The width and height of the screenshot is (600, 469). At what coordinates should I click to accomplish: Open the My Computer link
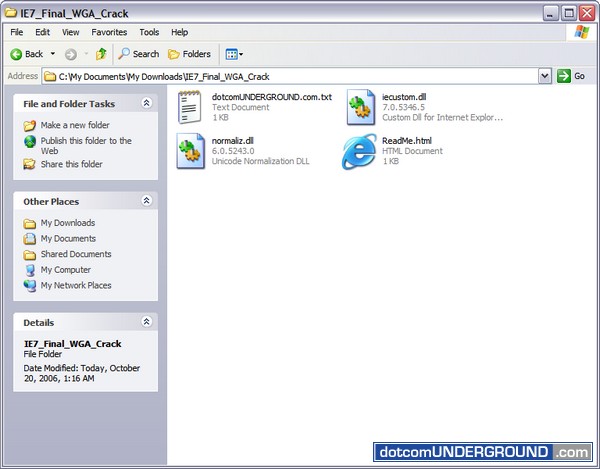(x=65, y=270)
